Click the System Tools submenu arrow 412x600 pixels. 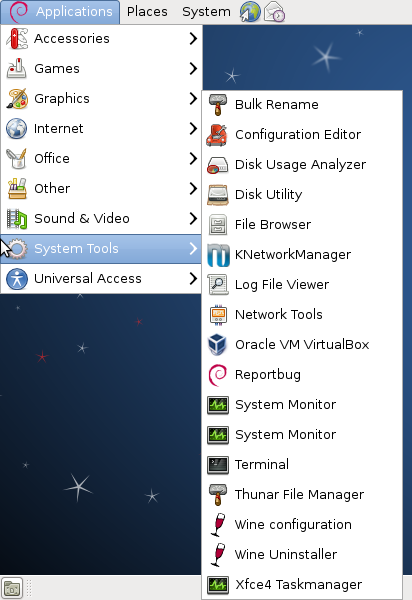[x=193, y=248]
